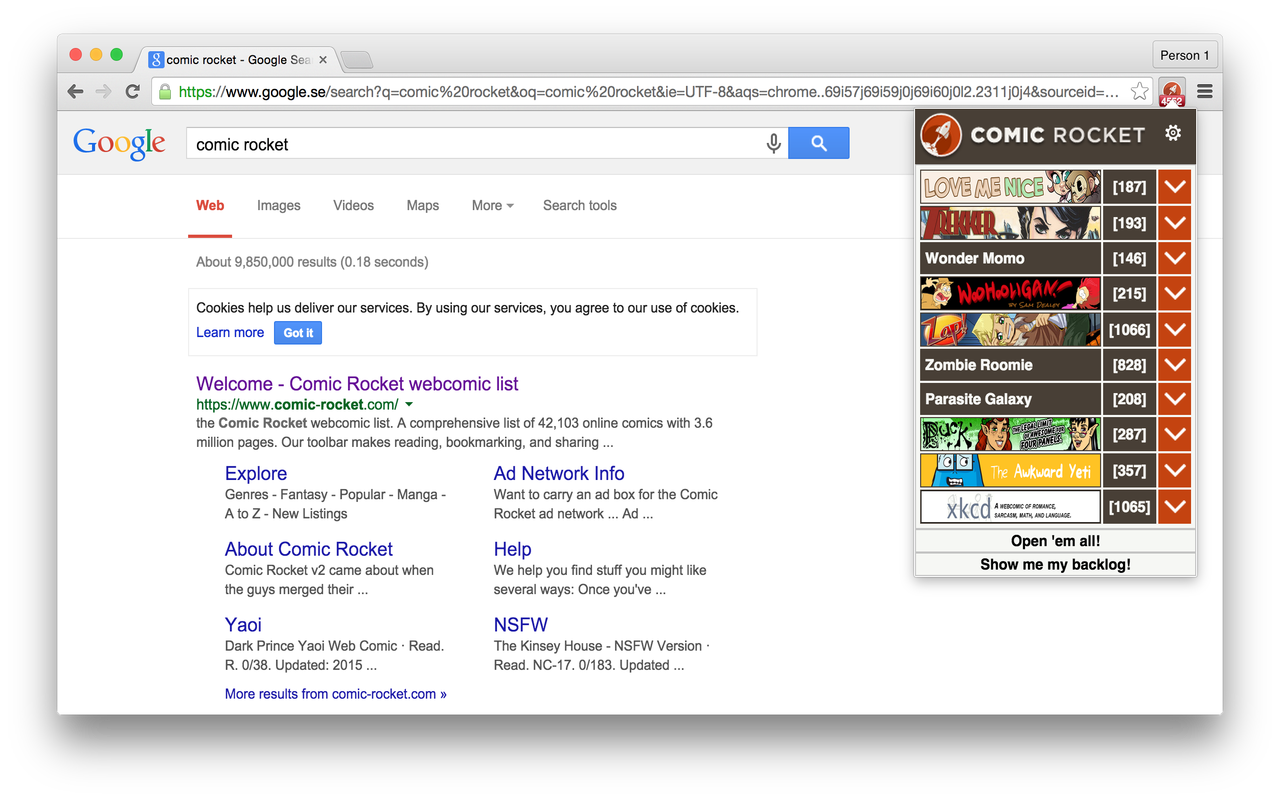Open Search tools

(x=580, y=205)
